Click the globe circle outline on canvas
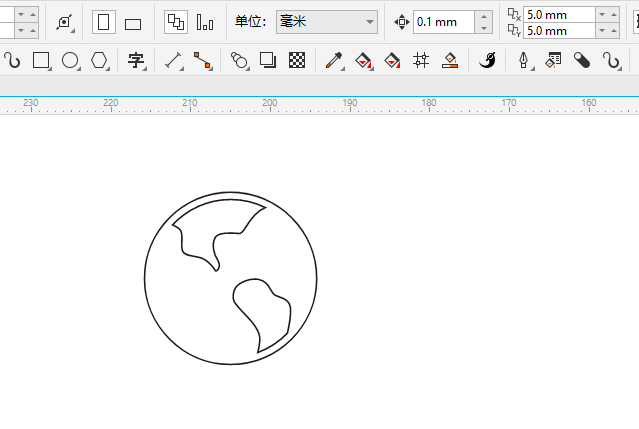Viewport: 639px width, 429px height. (x=145, y=278)
